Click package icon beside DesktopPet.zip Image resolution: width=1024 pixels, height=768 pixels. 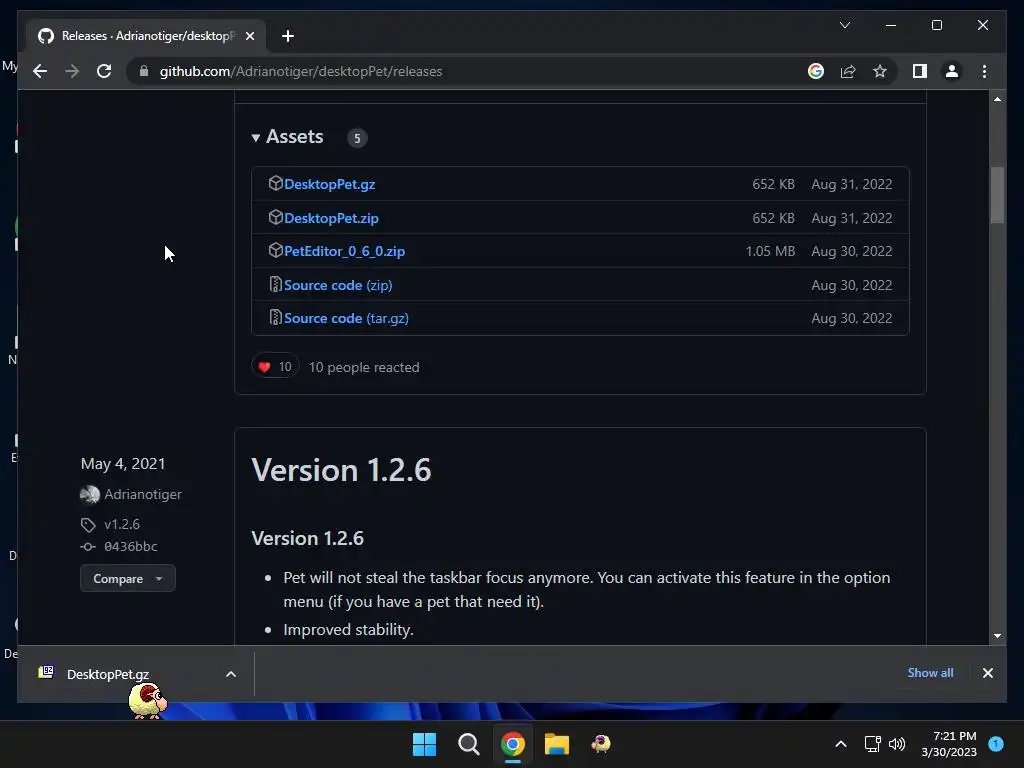tap(275, 217)
